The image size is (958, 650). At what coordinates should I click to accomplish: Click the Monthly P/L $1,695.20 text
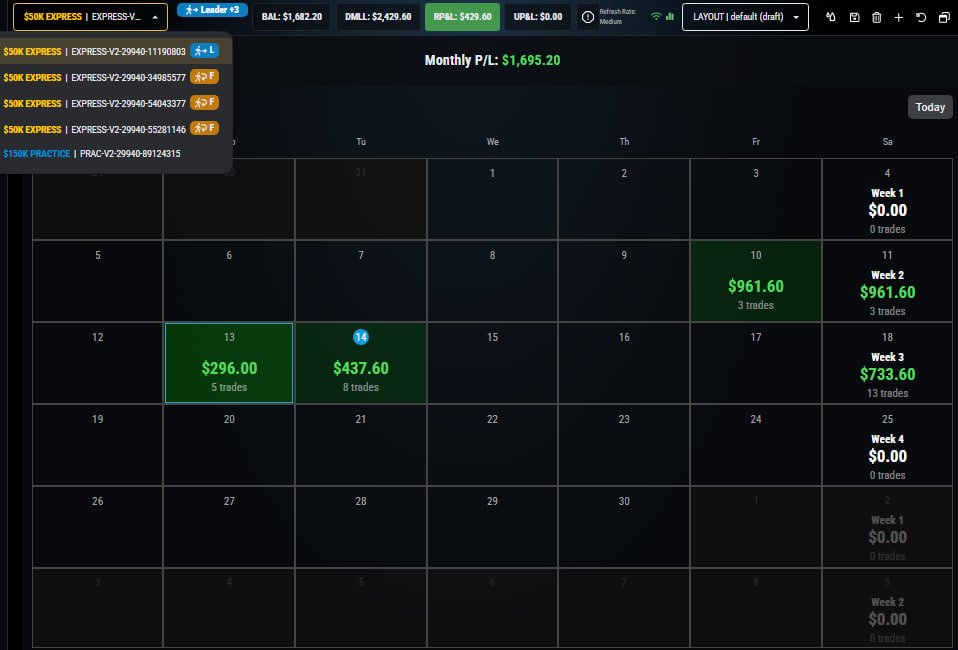point(492,60)
